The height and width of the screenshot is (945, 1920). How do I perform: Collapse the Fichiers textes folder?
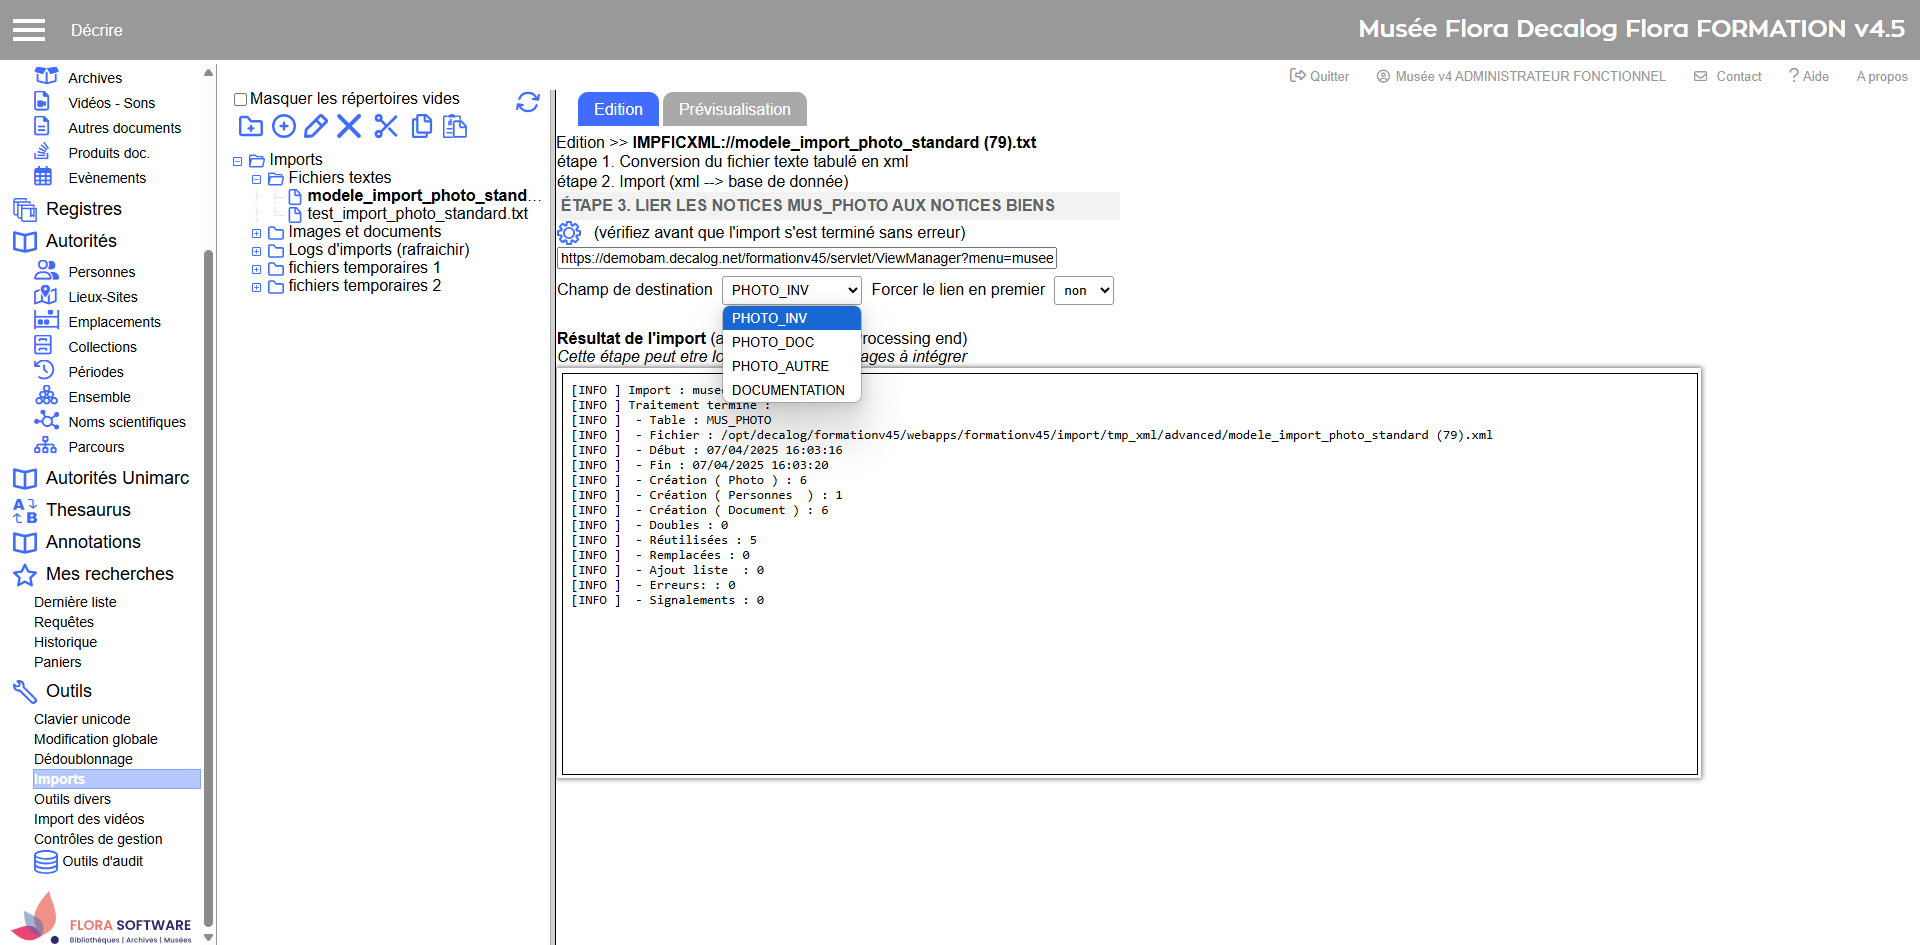tap(257, 179)
